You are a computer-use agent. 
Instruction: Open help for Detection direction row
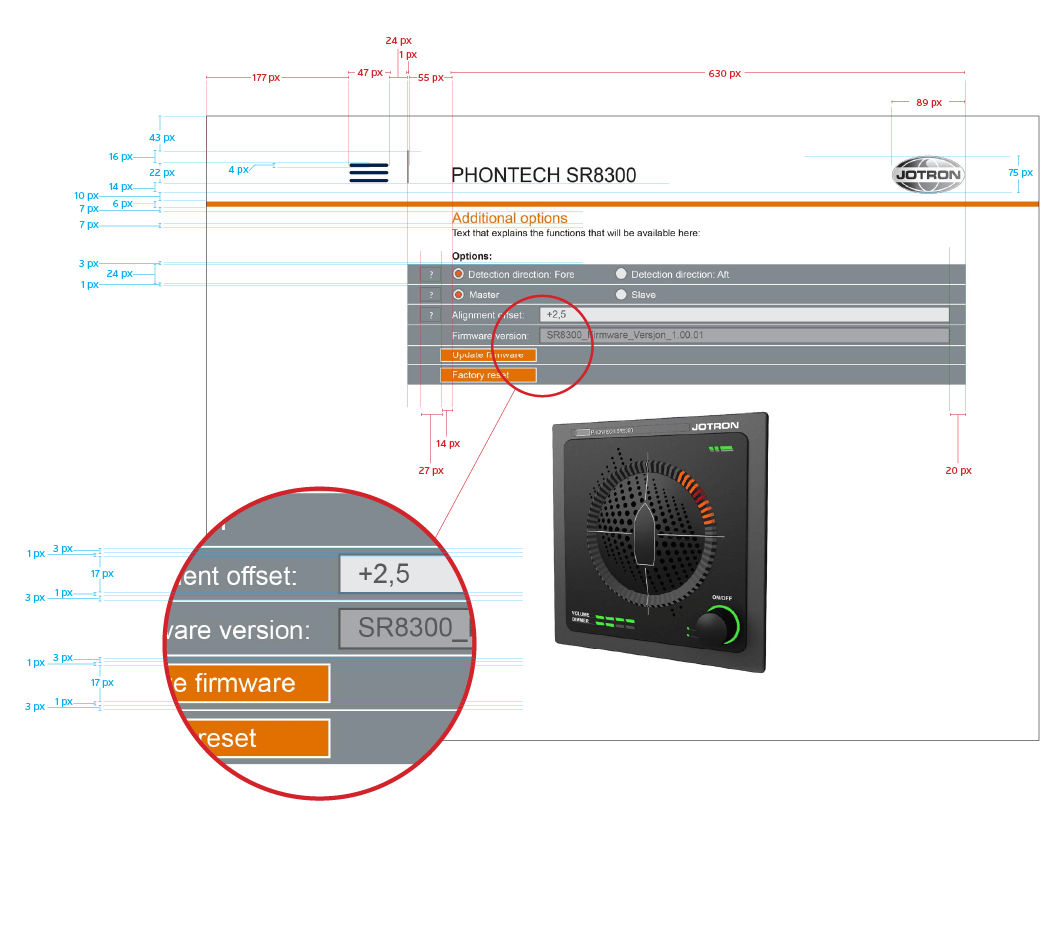[431, 274]
